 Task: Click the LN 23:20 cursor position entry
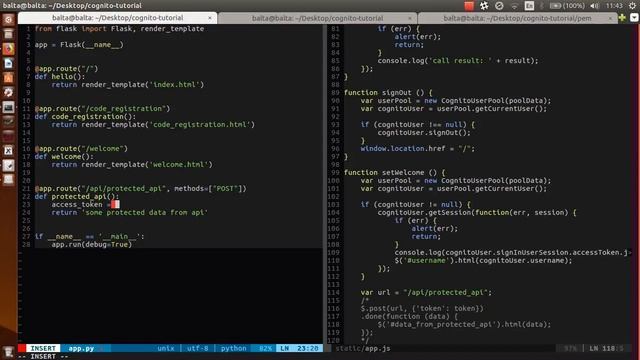[300, 348]
